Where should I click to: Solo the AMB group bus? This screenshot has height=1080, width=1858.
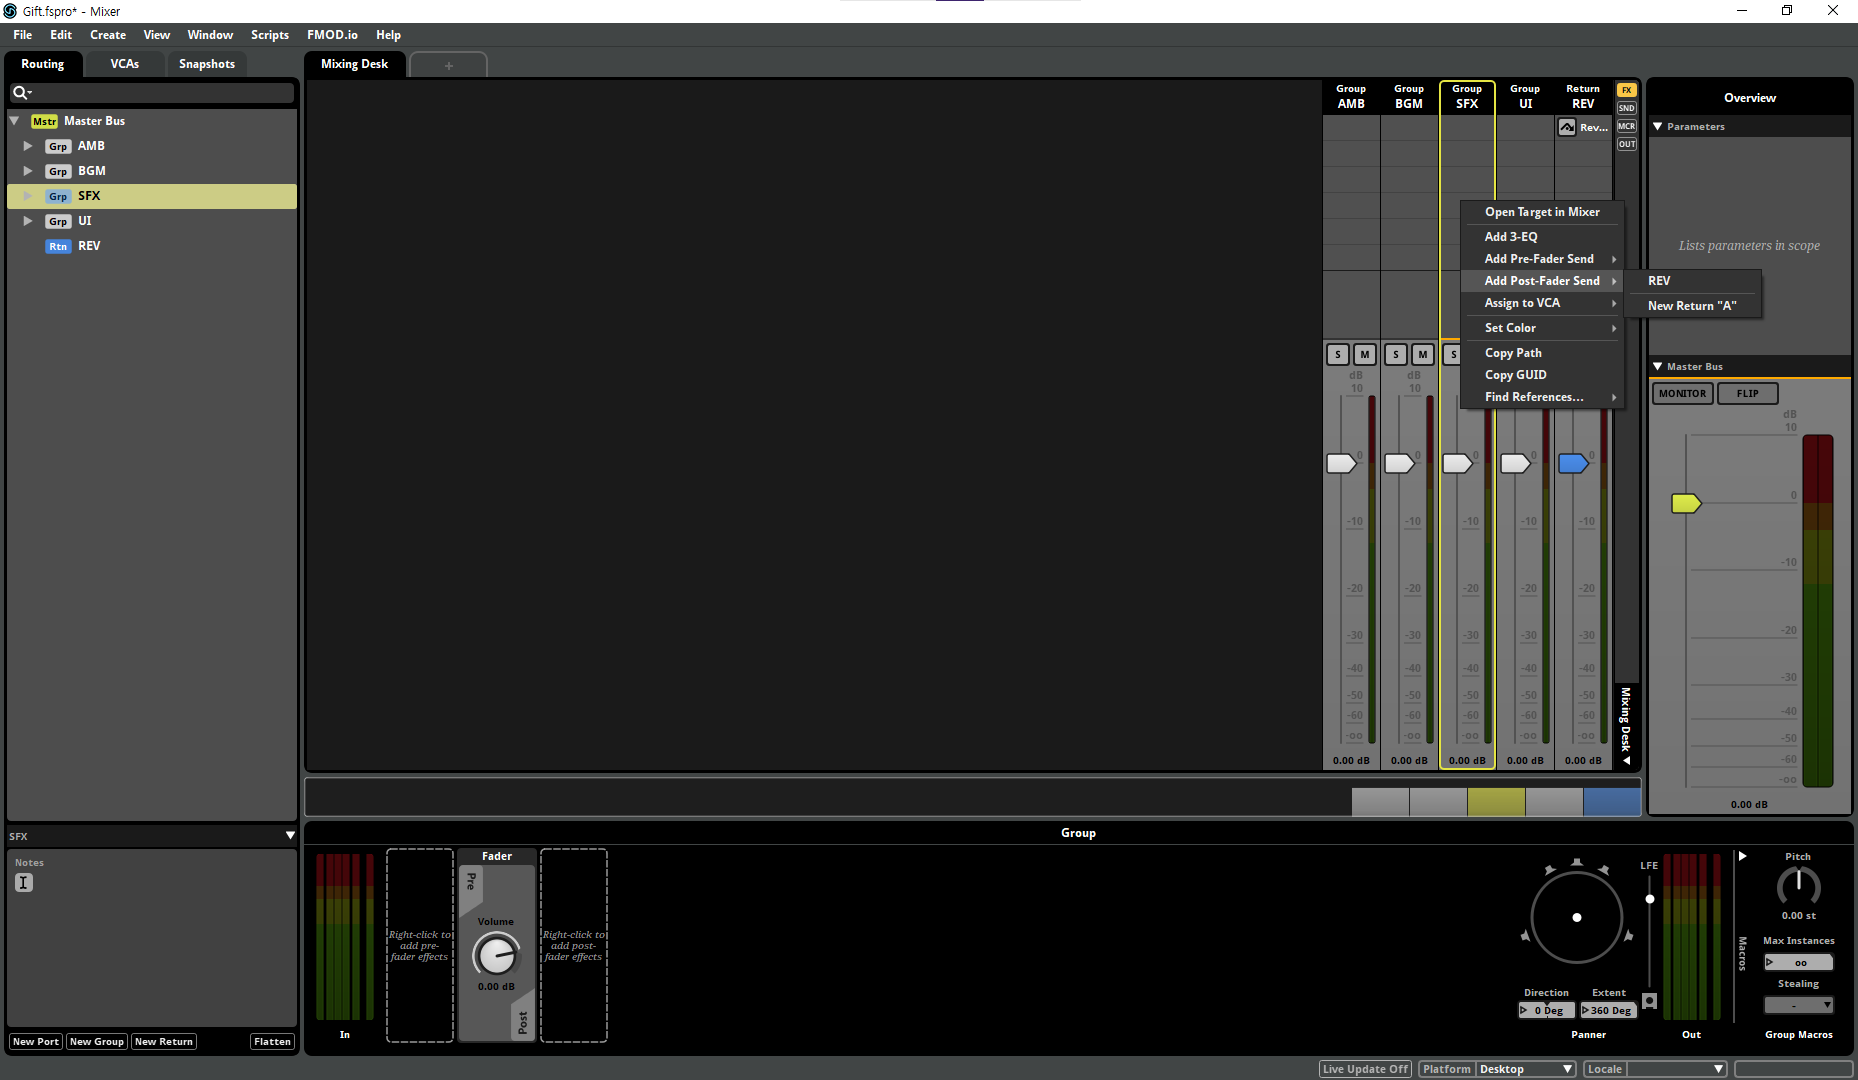click(1338, 354)
